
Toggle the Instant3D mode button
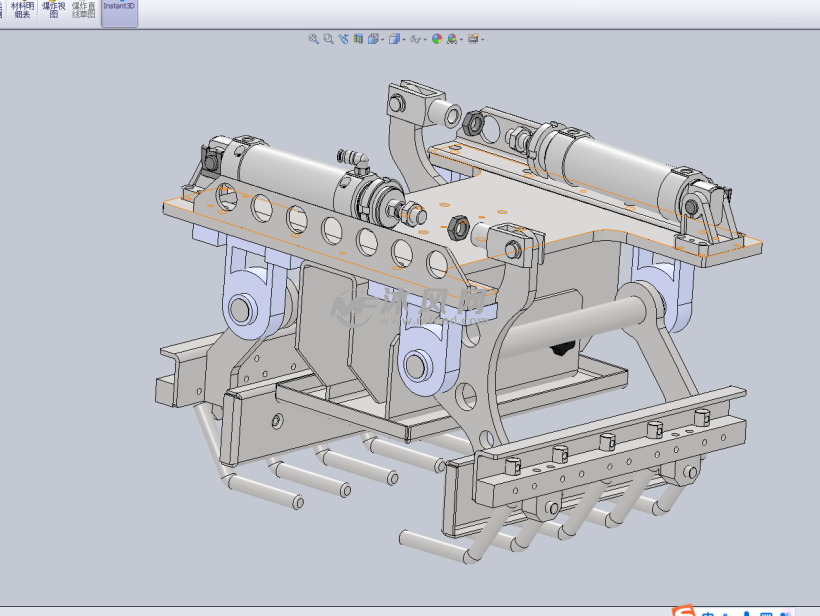tap(119, 13)
